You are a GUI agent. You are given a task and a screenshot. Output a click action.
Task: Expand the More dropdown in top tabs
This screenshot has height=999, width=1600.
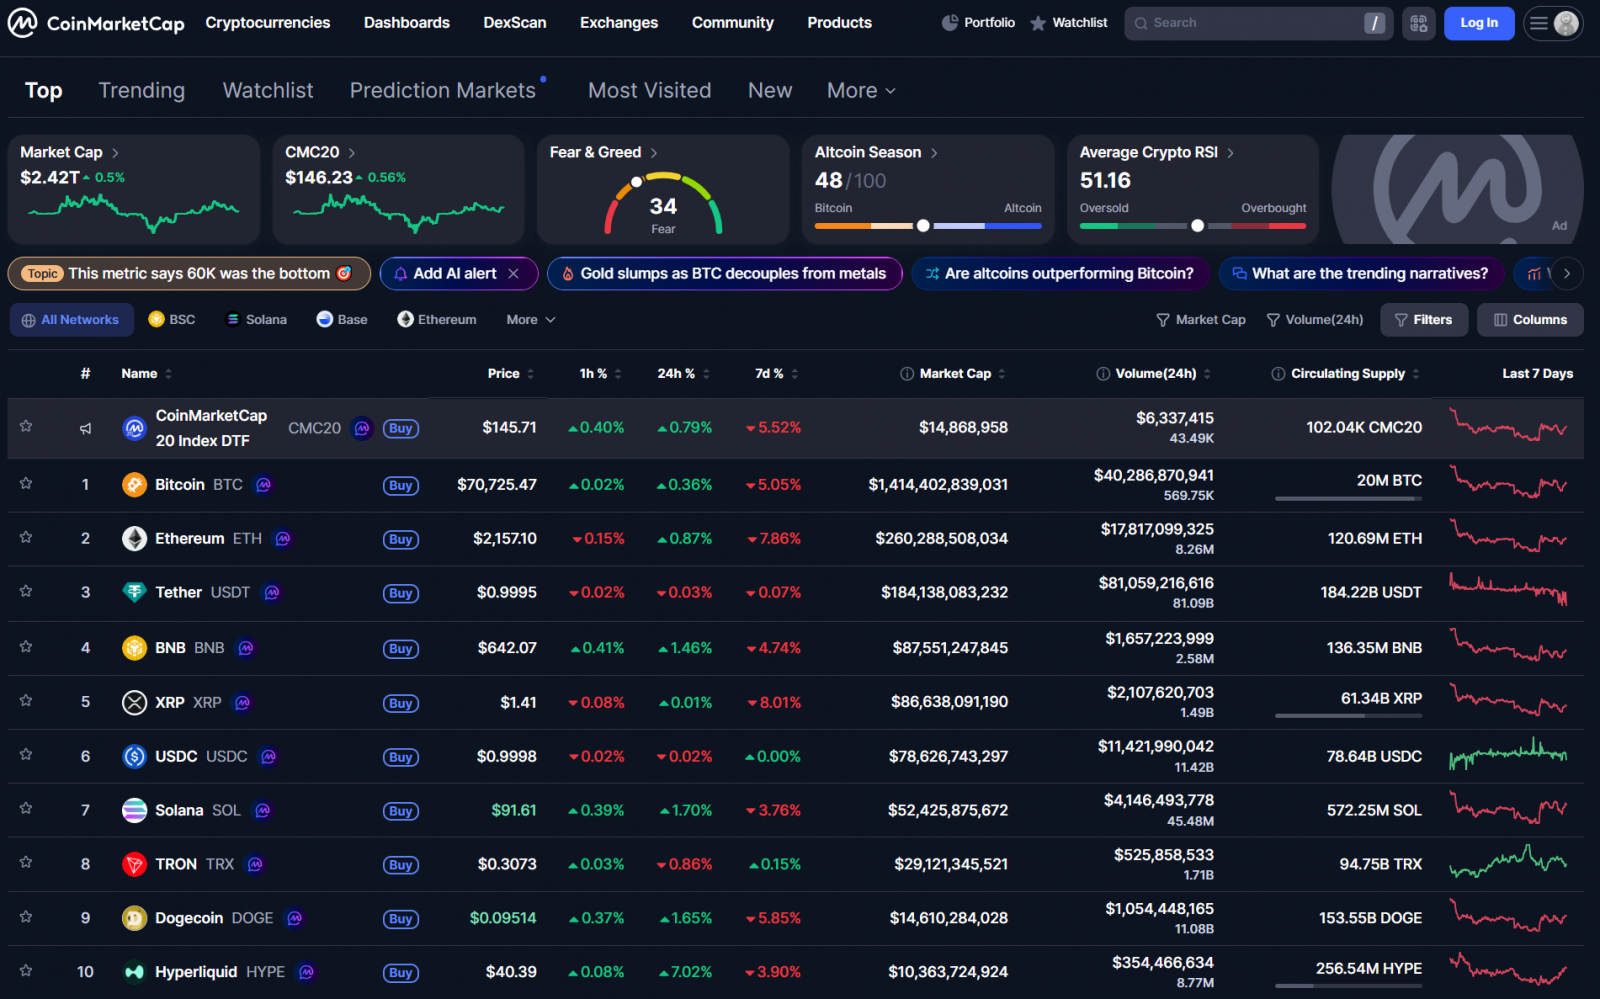(x=860, y=91)
